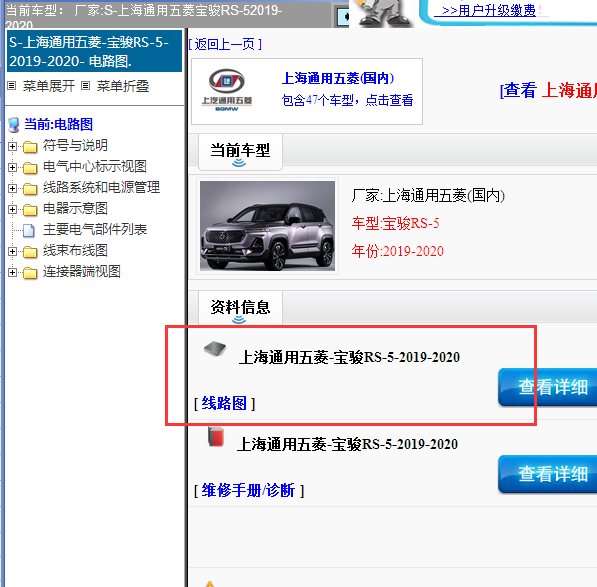Click the 线路系统和电源管理 folder icon
Viewport: 597px width, 587px height.
coord(30,188)
